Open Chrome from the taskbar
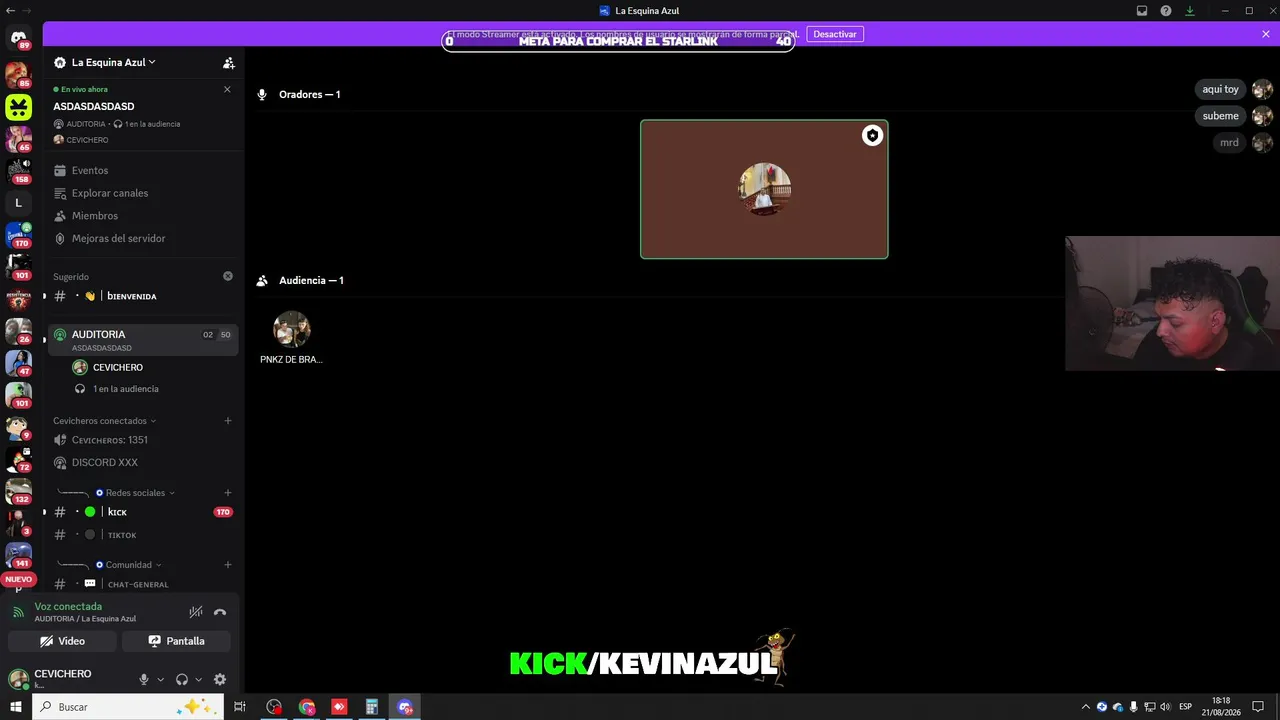Image resolution: width=1280 pixels, height=720 pixels. point(307,707)
